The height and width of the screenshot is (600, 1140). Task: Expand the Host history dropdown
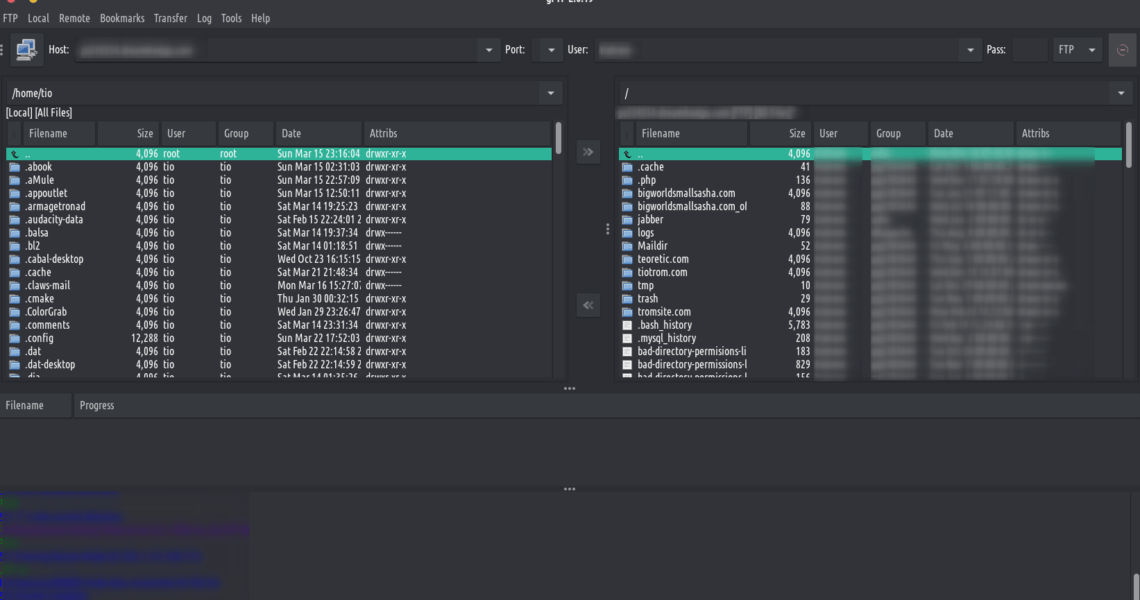[488, 50]
